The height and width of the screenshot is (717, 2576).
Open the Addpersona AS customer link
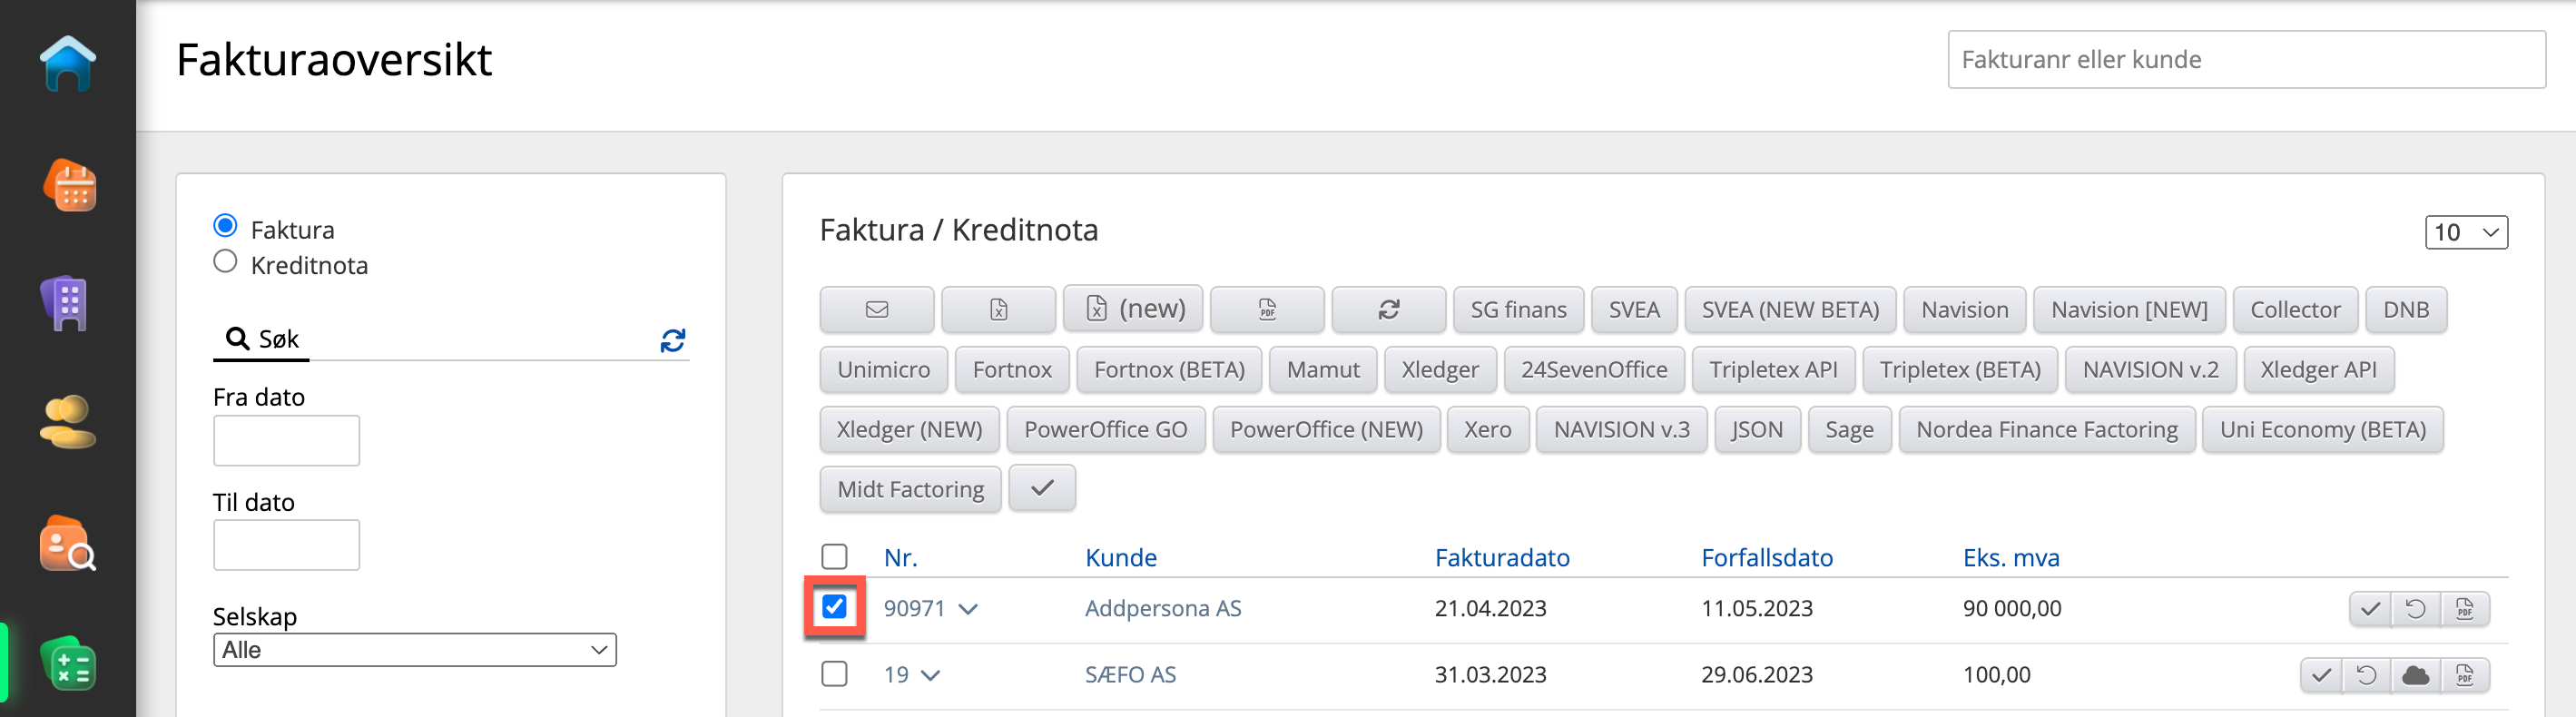1162,609
